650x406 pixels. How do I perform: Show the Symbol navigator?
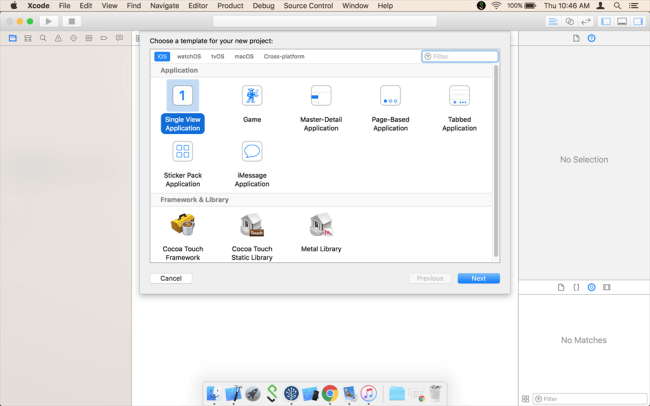click(x=28, y=38)
